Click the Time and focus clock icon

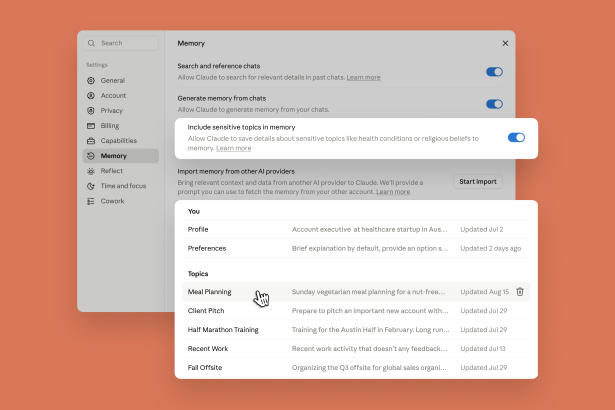(x=91, y=186)
